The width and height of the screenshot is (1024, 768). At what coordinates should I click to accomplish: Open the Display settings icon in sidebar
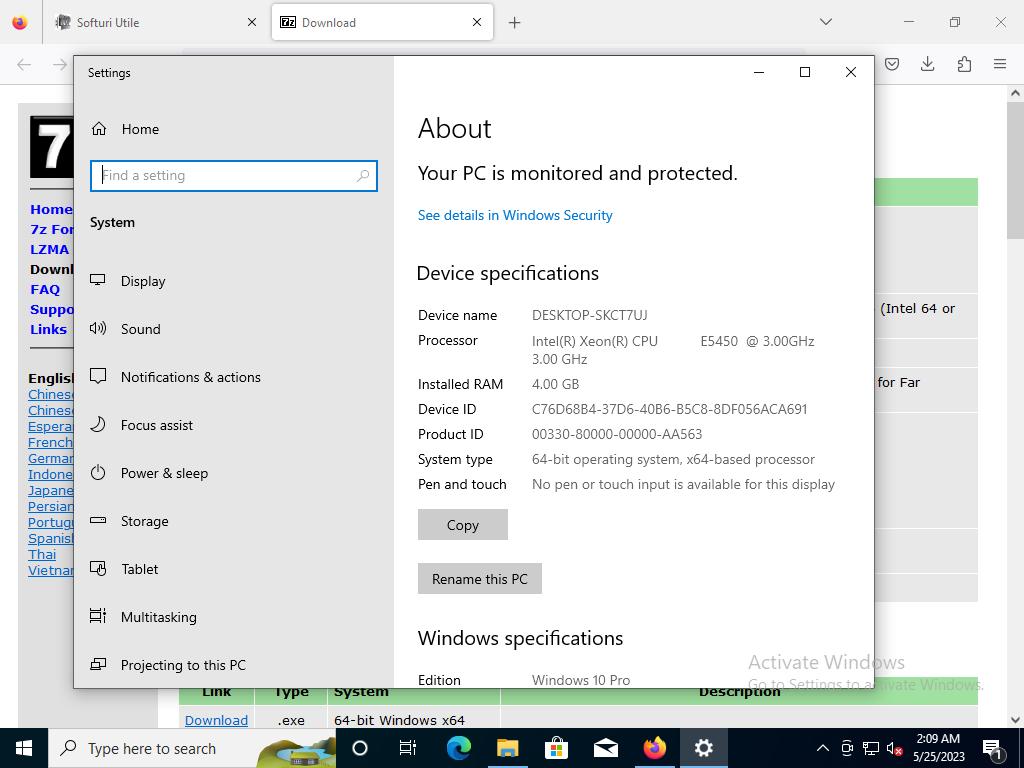(x=98, y=281)
